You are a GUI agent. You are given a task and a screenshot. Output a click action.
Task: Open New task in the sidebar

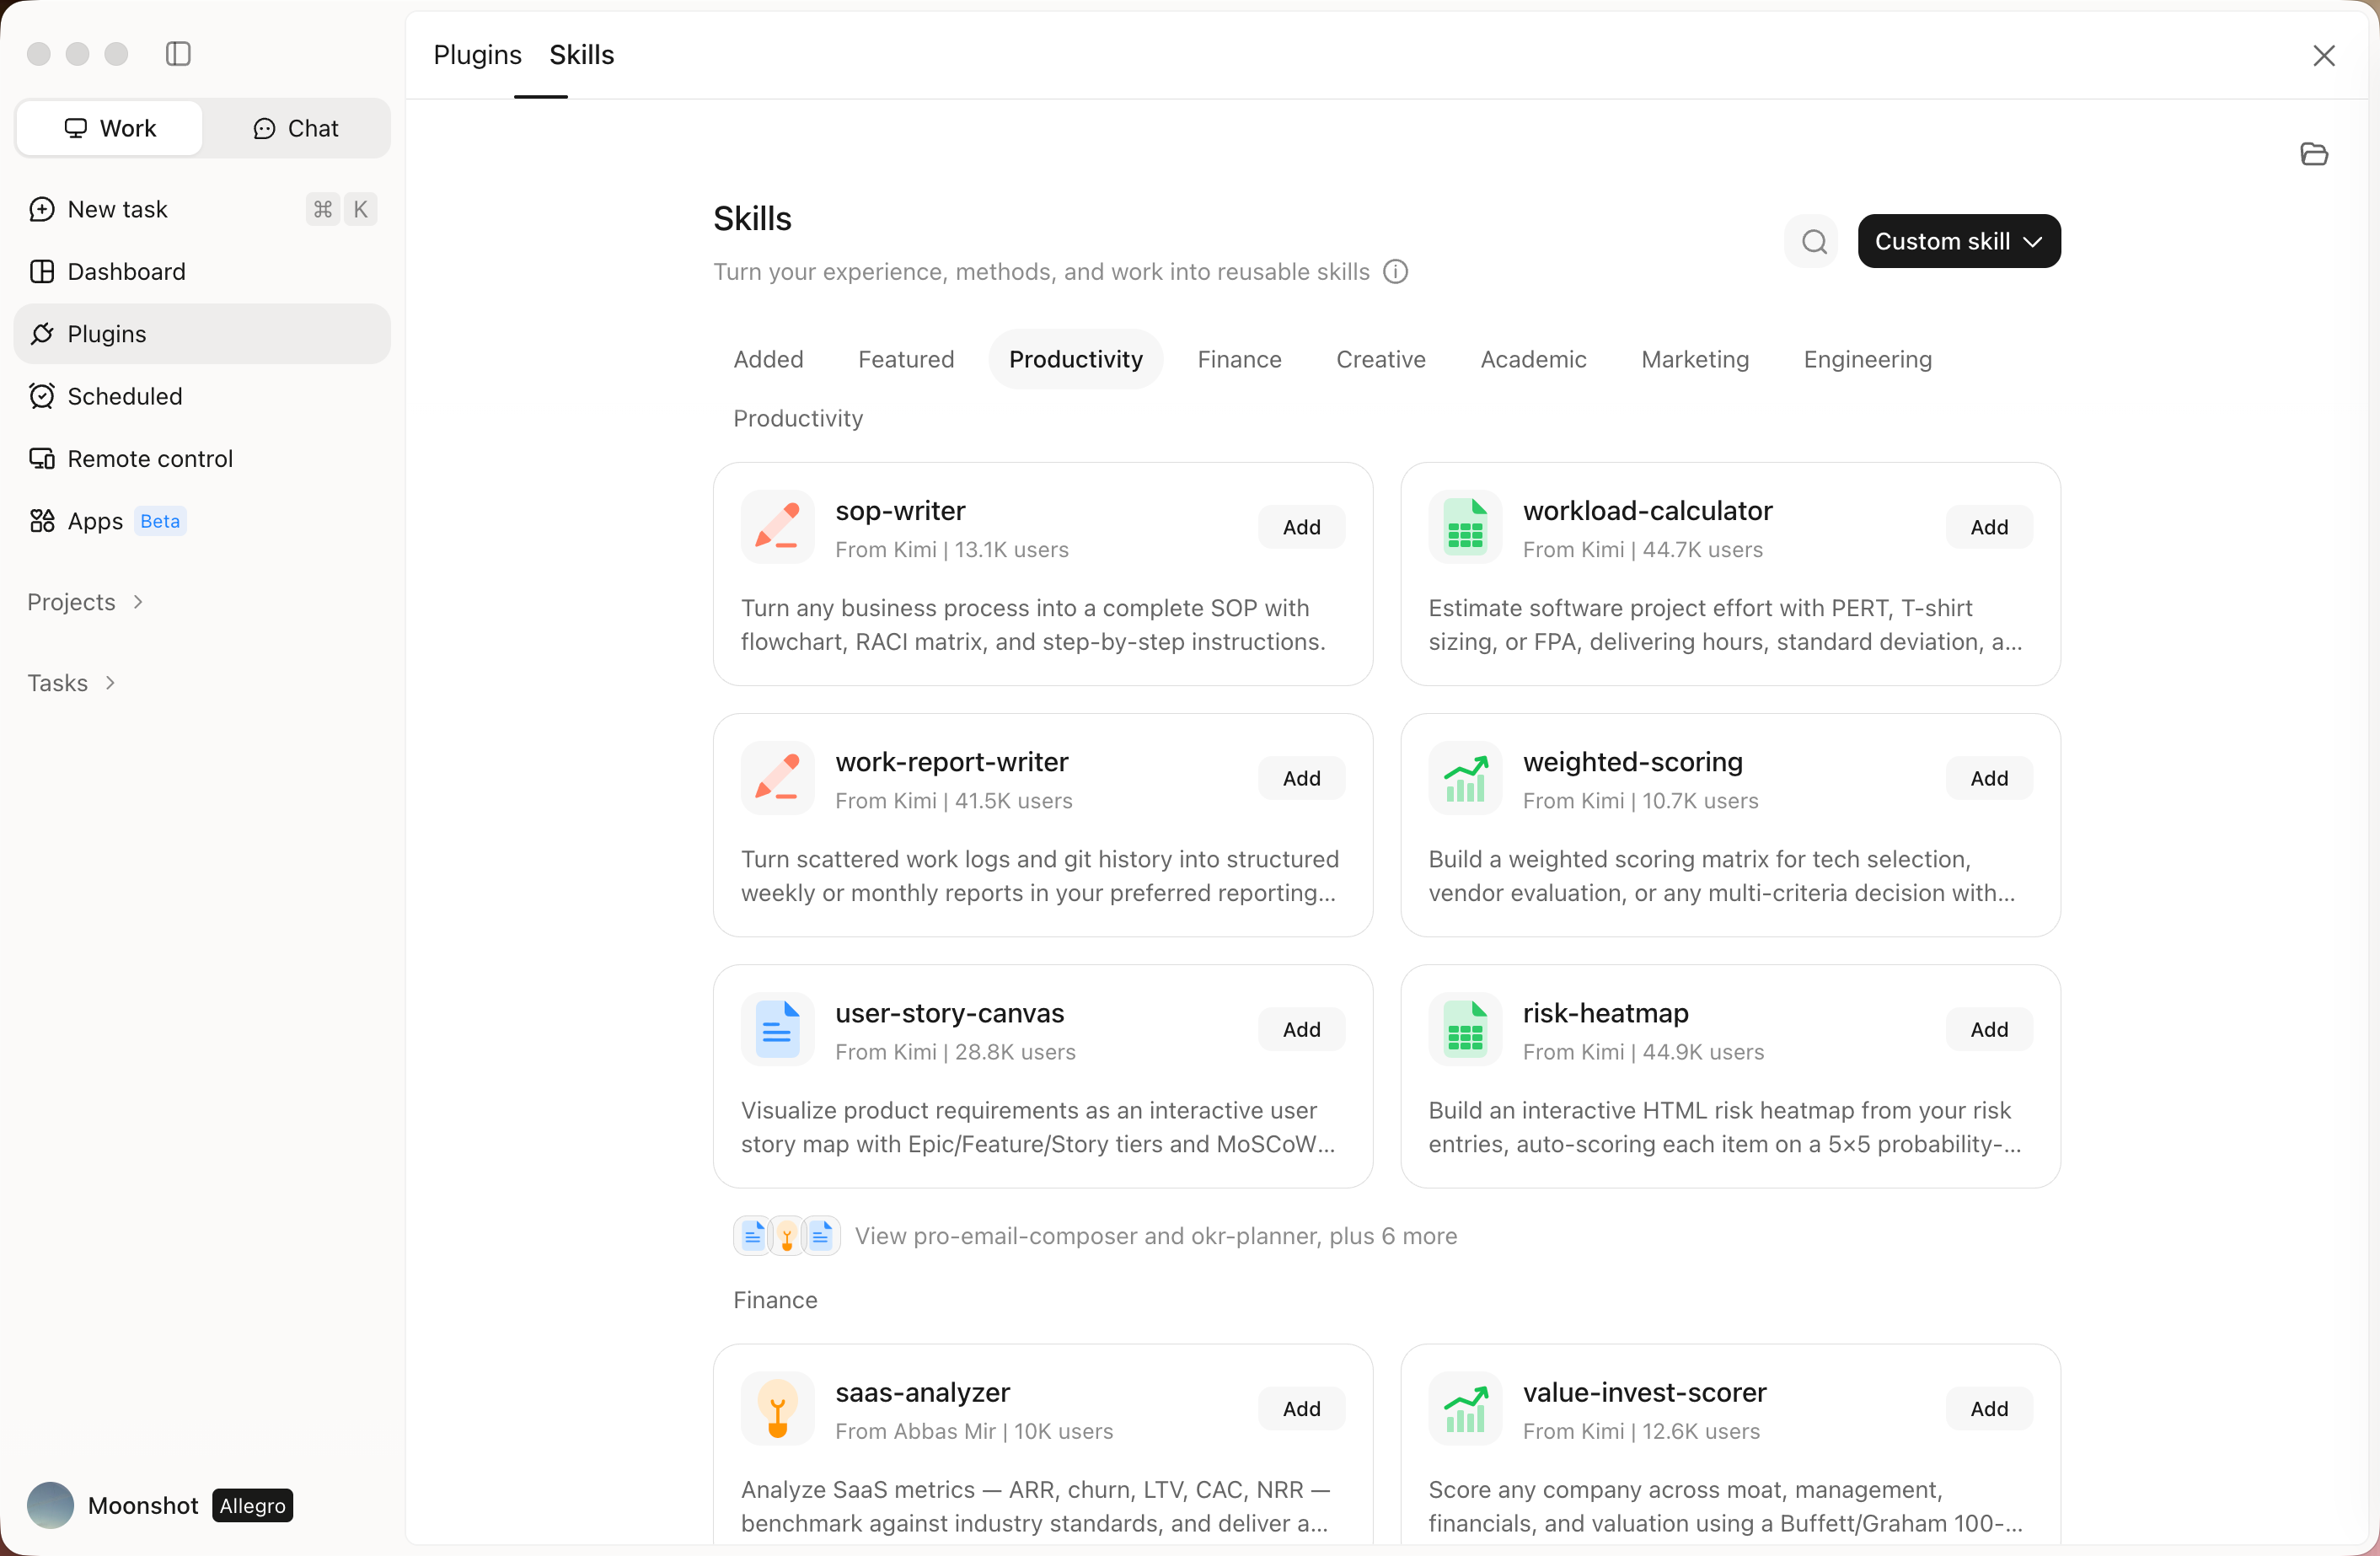point(202,209)
